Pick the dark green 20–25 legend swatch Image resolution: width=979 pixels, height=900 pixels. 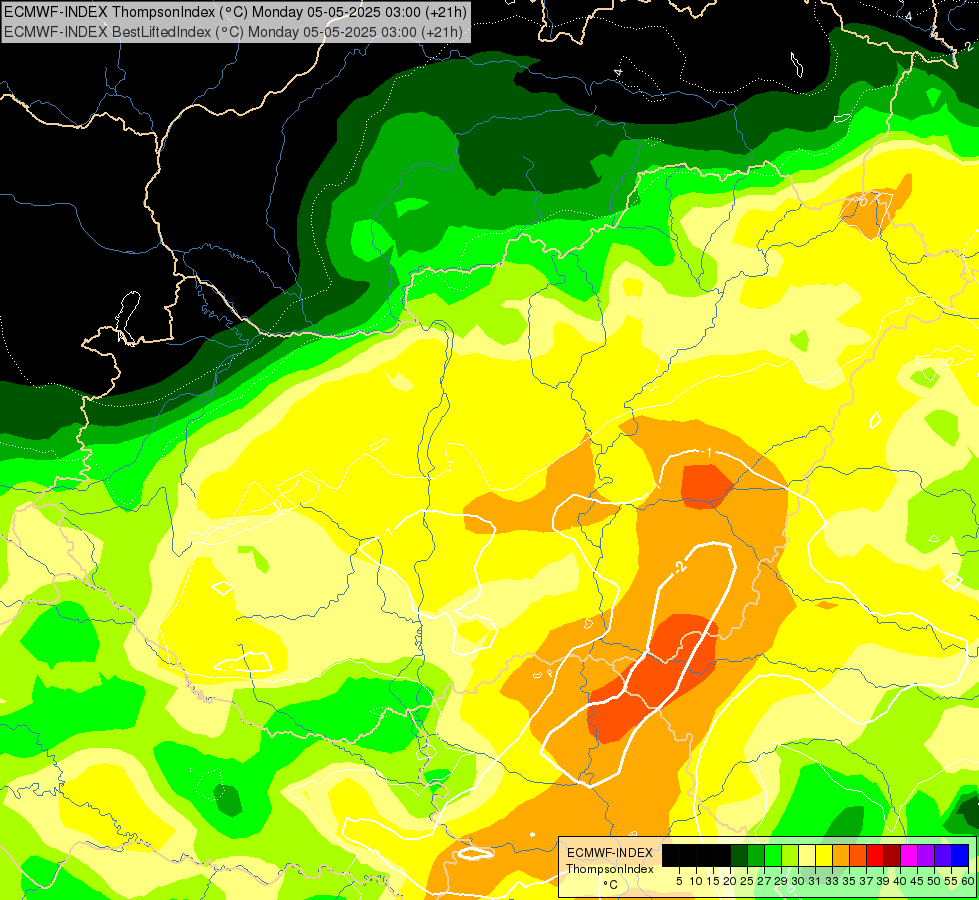point(739,855)
